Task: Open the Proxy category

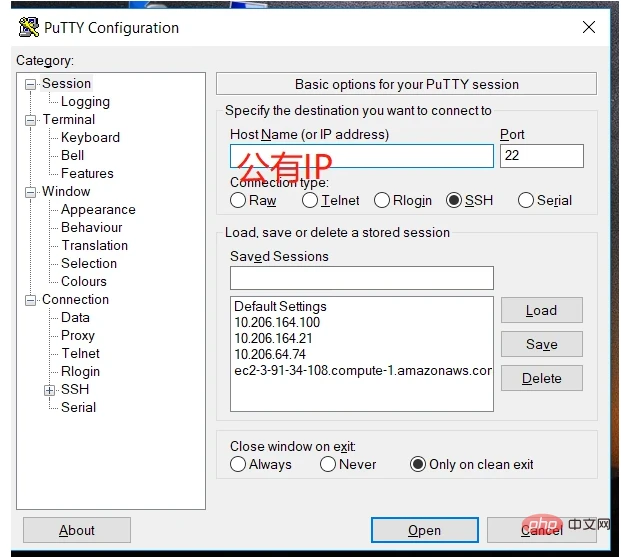Action: click(78, 336)
